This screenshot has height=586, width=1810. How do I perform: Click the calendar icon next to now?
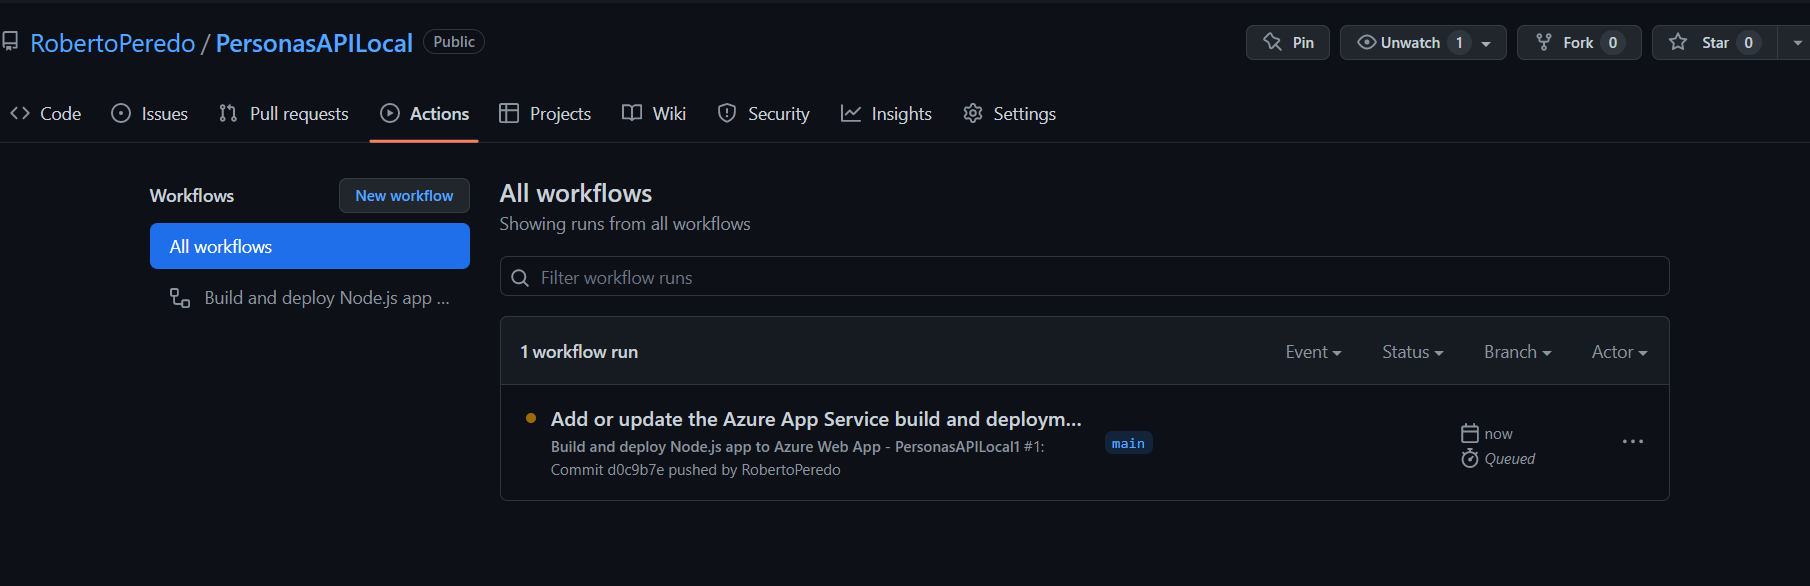(1470, 433)
